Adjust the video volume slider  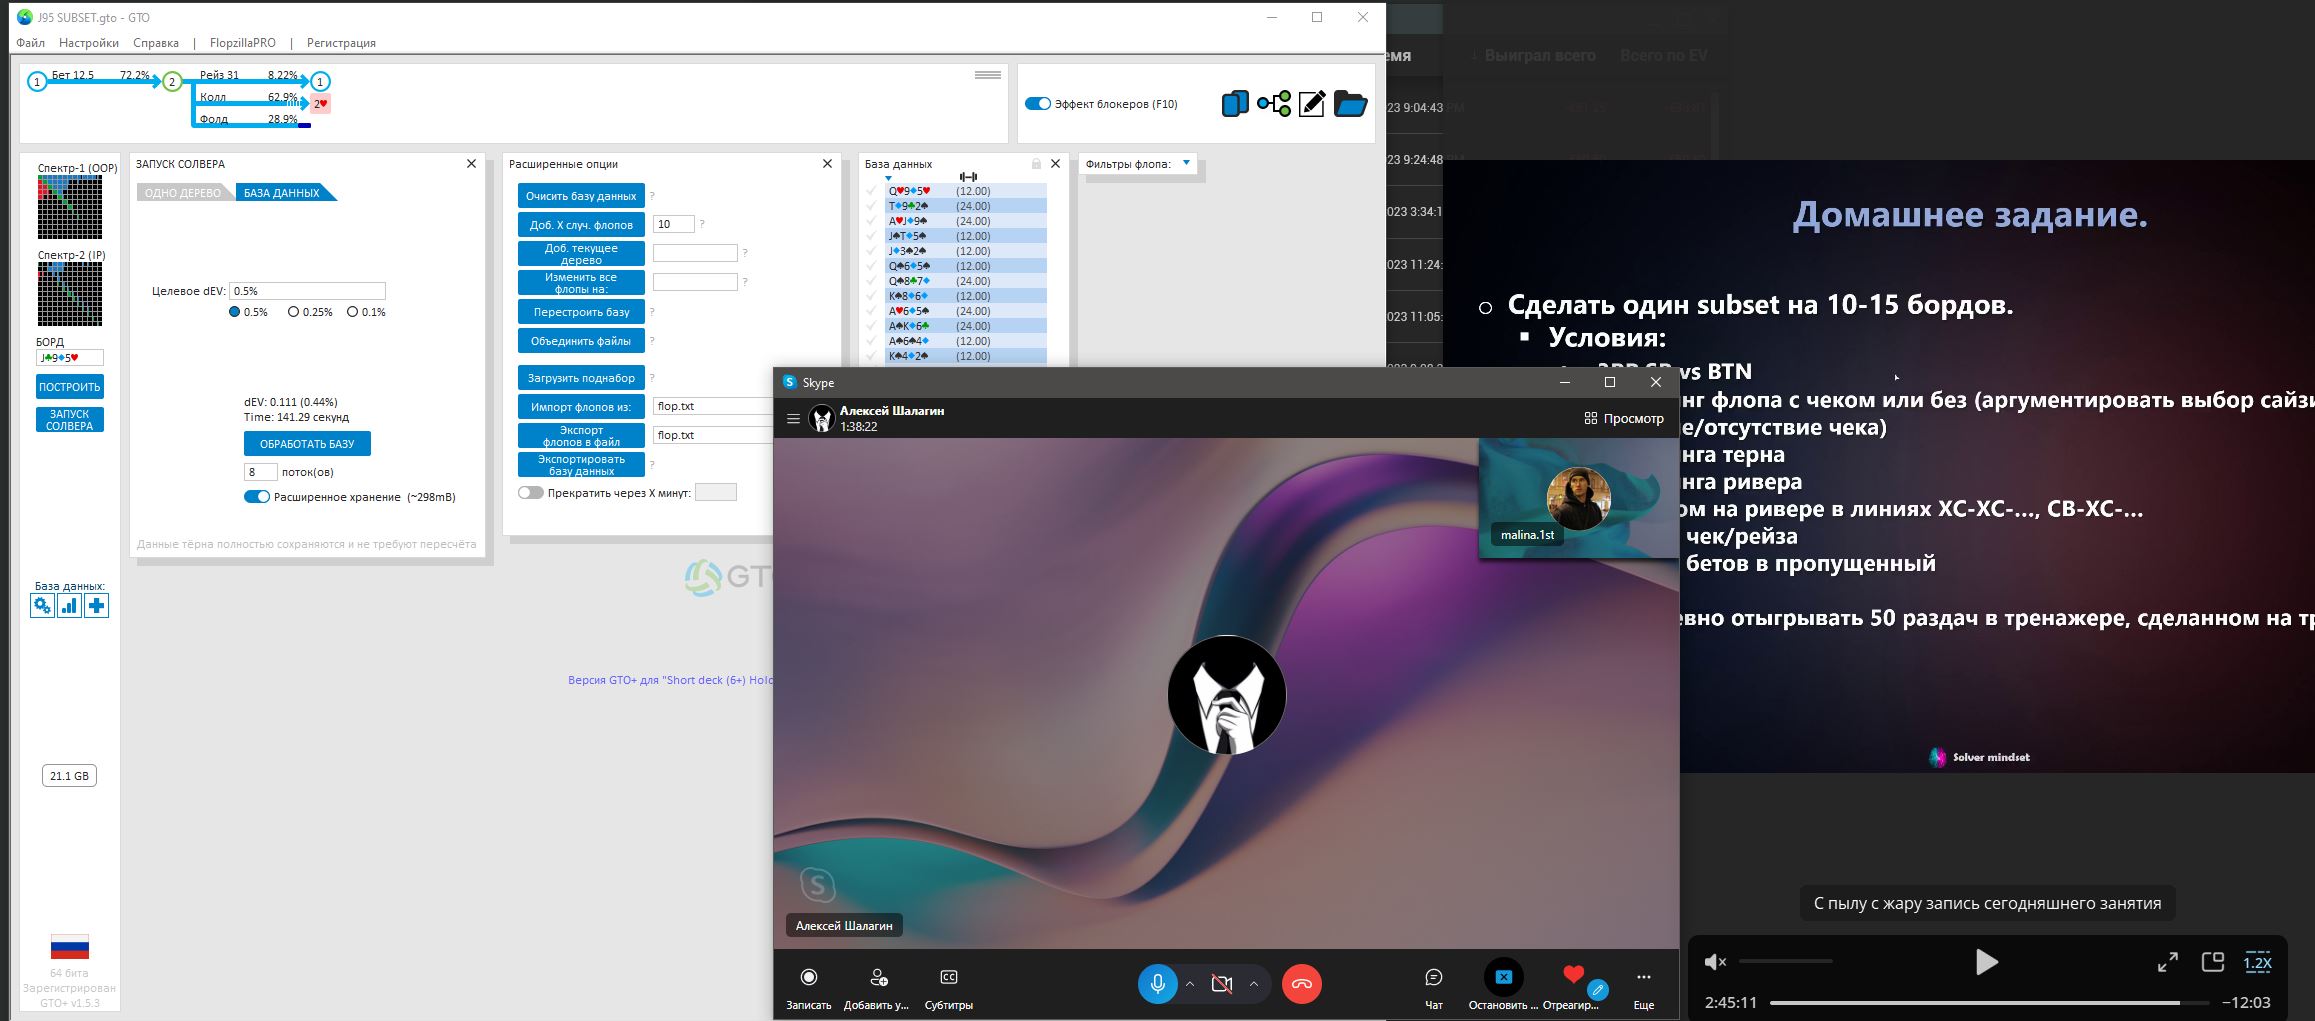tap(1786, 961)
